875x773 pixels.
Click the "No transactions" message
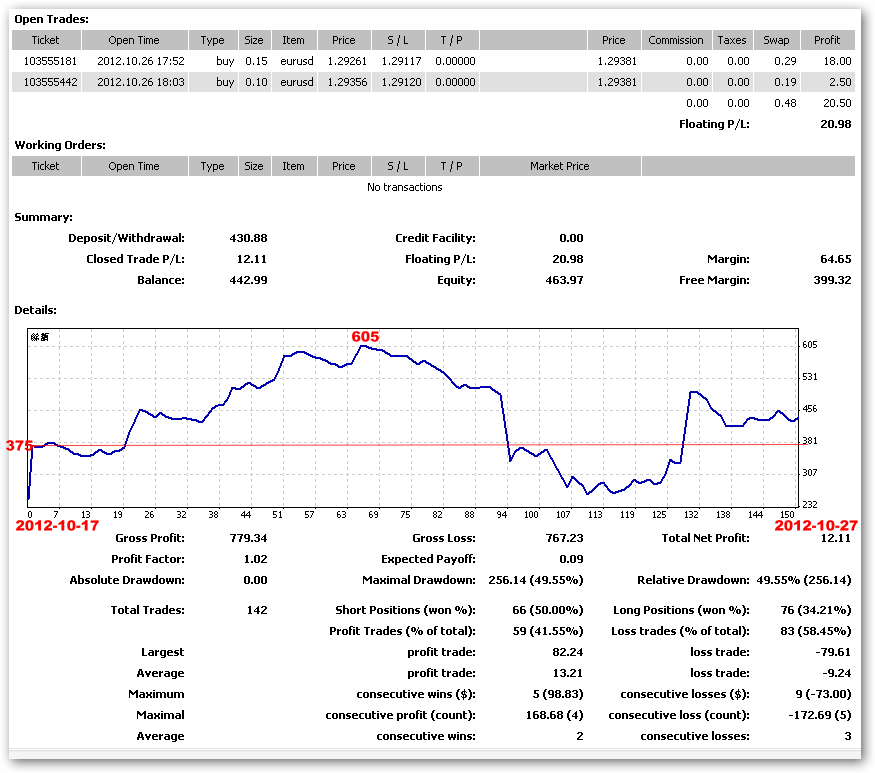tap(405, 187)
